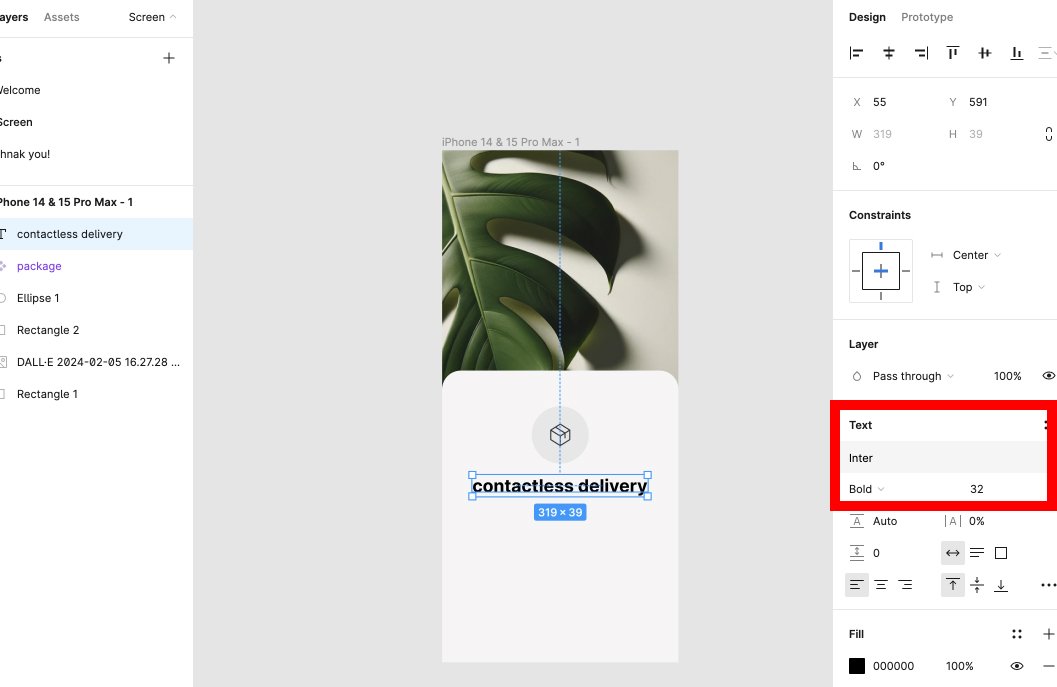Set text alignment to center
Image resolution: width=1057 pixels, height=687 pixels.
coord(881,585)
